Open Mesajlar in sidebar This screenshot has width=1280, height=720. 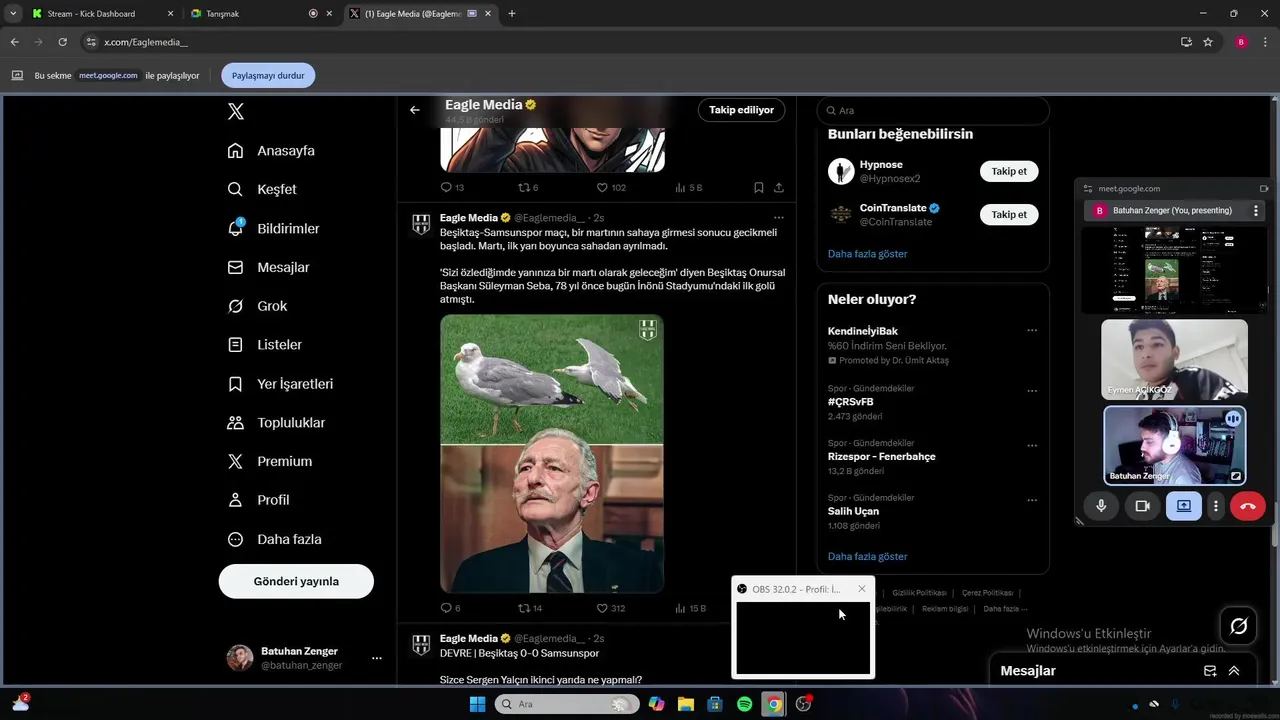[x=268, y=267]
